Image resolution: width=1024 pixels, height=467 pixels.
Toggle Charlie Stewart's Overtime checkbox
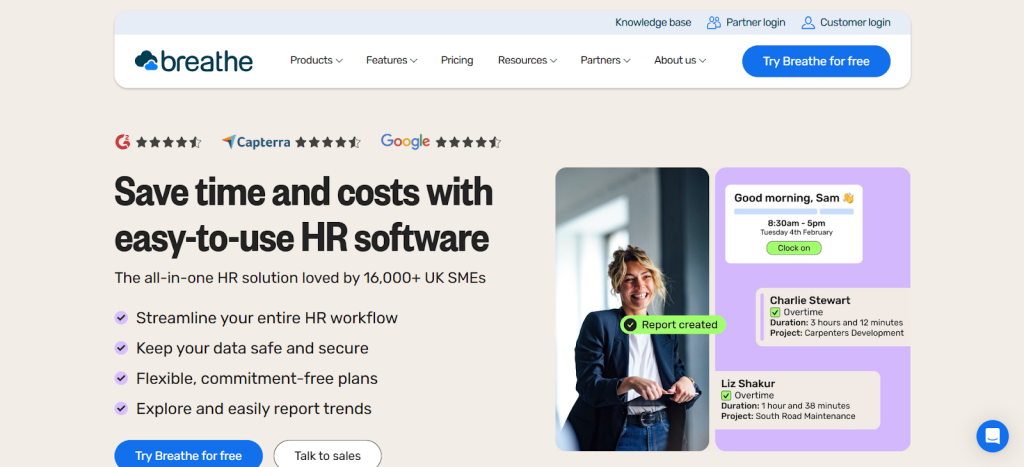click(x=775, y=312)
